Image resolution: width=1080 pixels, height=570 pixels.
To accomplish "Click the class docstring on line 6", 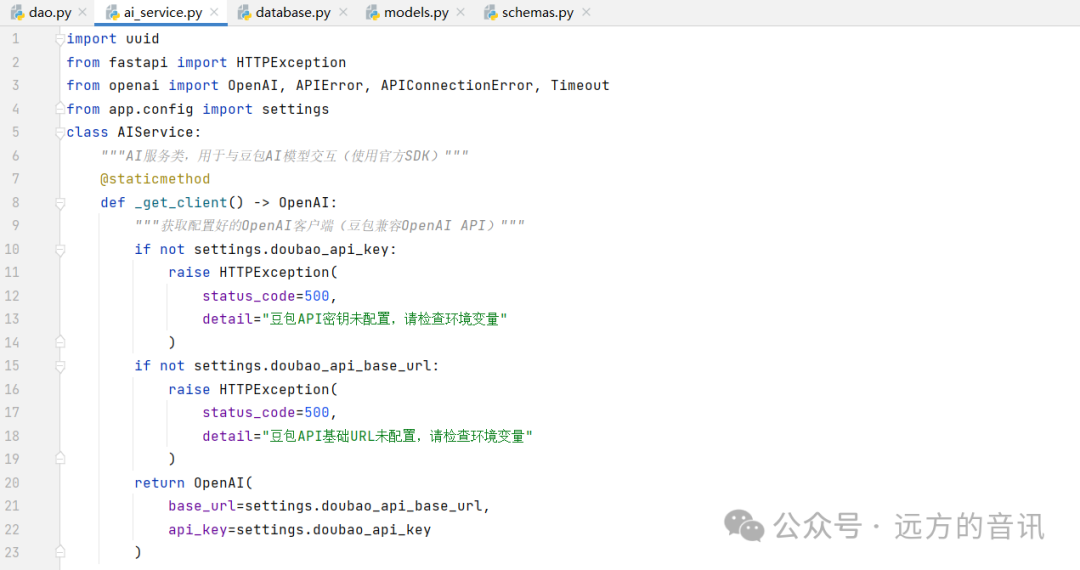I will click(284, 156).
